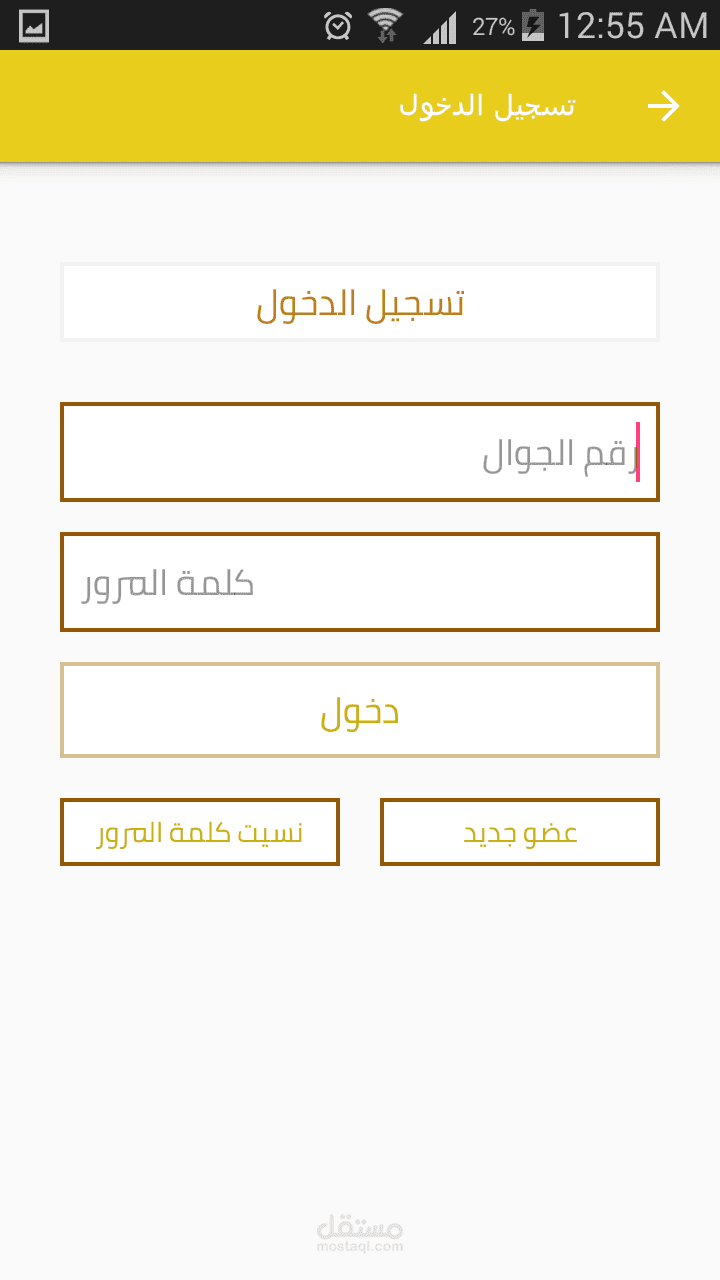Open the عضو جديد new member button
This screenshot has height=1280, width=720.
click(520, 832)
